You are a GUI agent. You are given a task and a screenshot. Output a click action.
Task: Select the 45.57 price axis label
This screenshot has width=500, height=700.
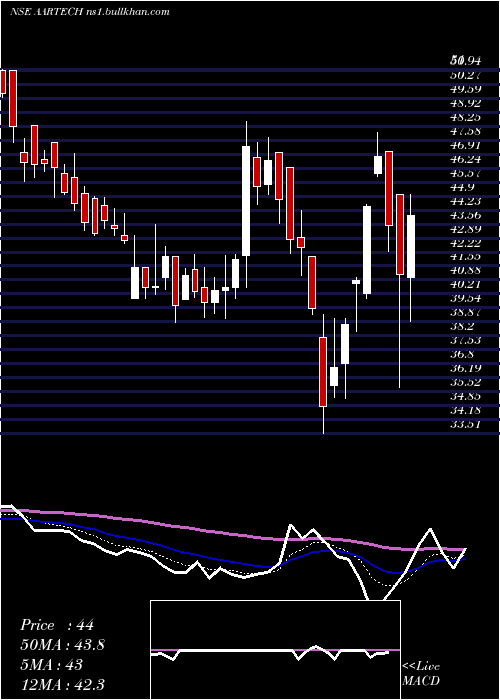click(465, 173)
